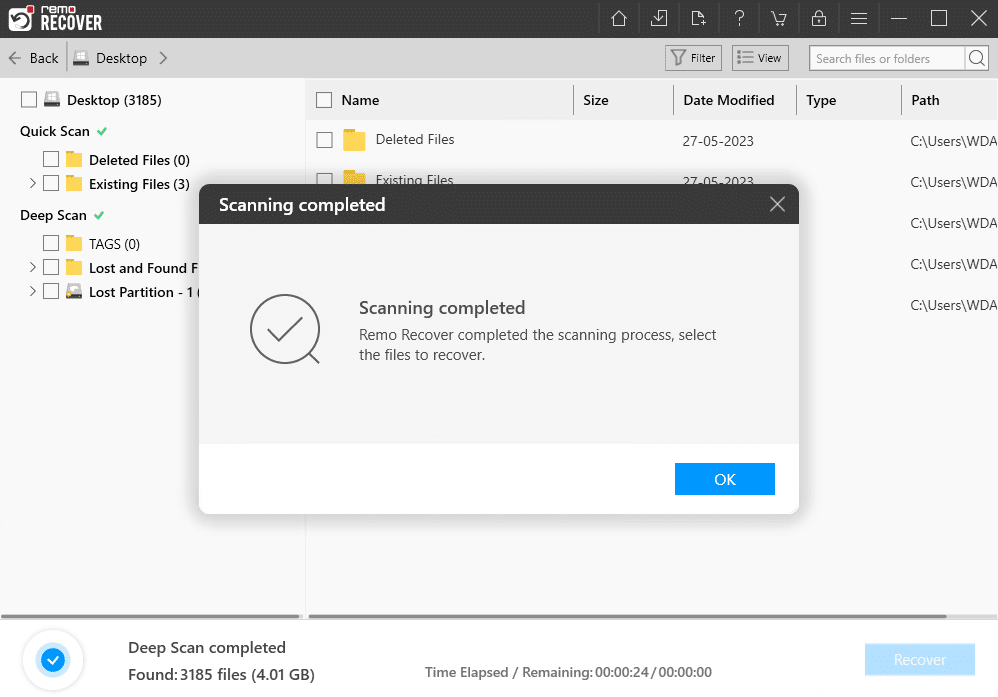Viewport: 998px width, 697px height.
Task: Expand the Existing Files tree node
Action: [x=32, y=183]
